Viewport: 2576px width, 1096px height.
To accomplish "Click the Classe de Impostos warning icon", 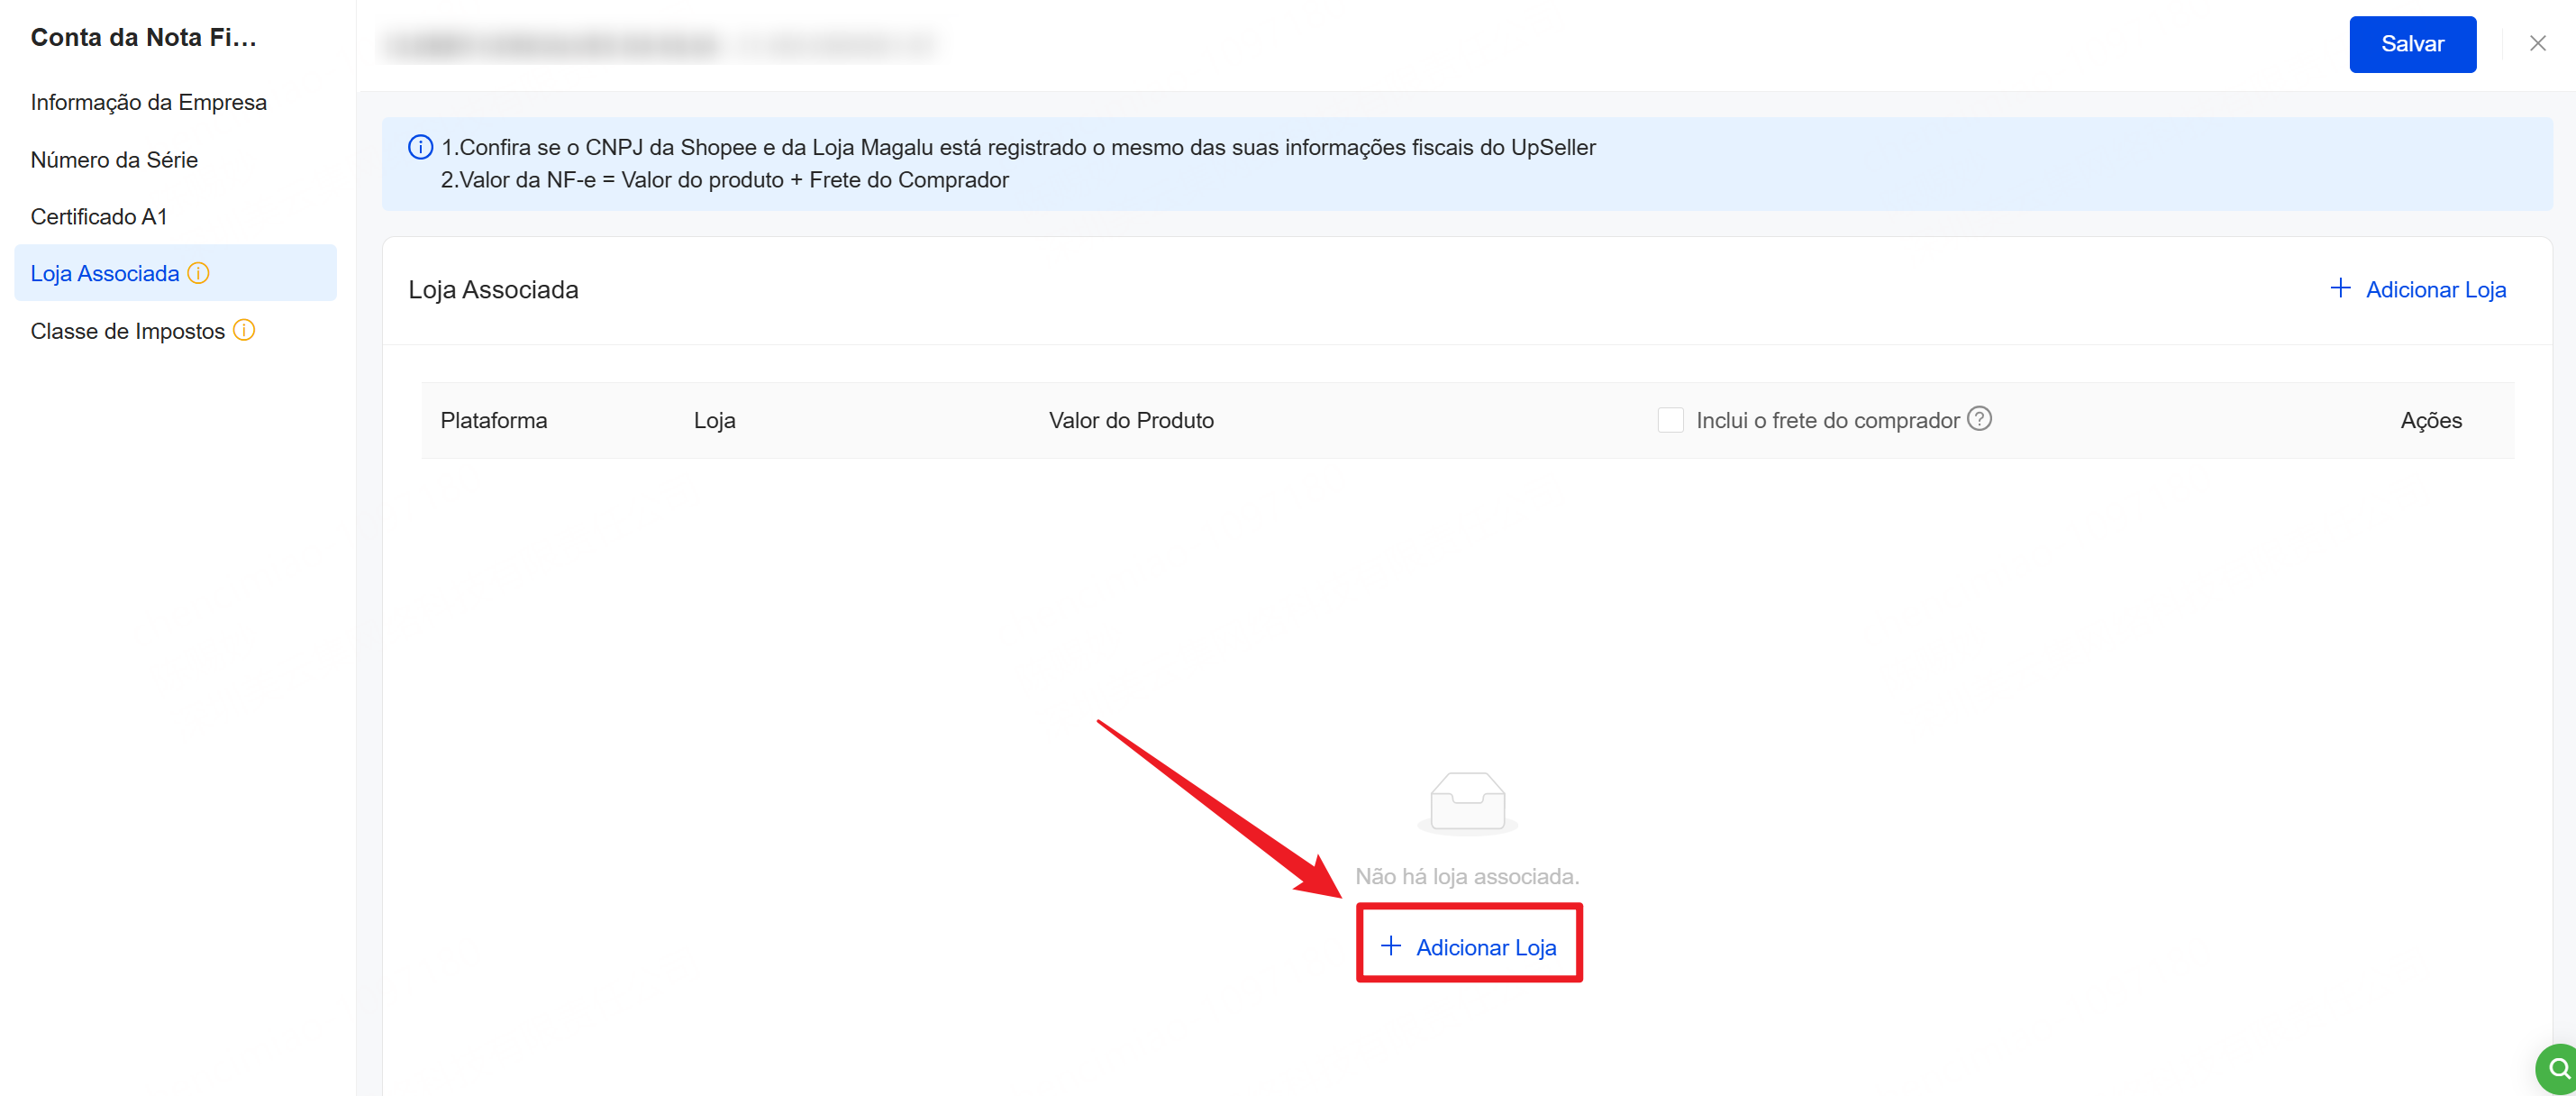I will click(x=244, y=330).
